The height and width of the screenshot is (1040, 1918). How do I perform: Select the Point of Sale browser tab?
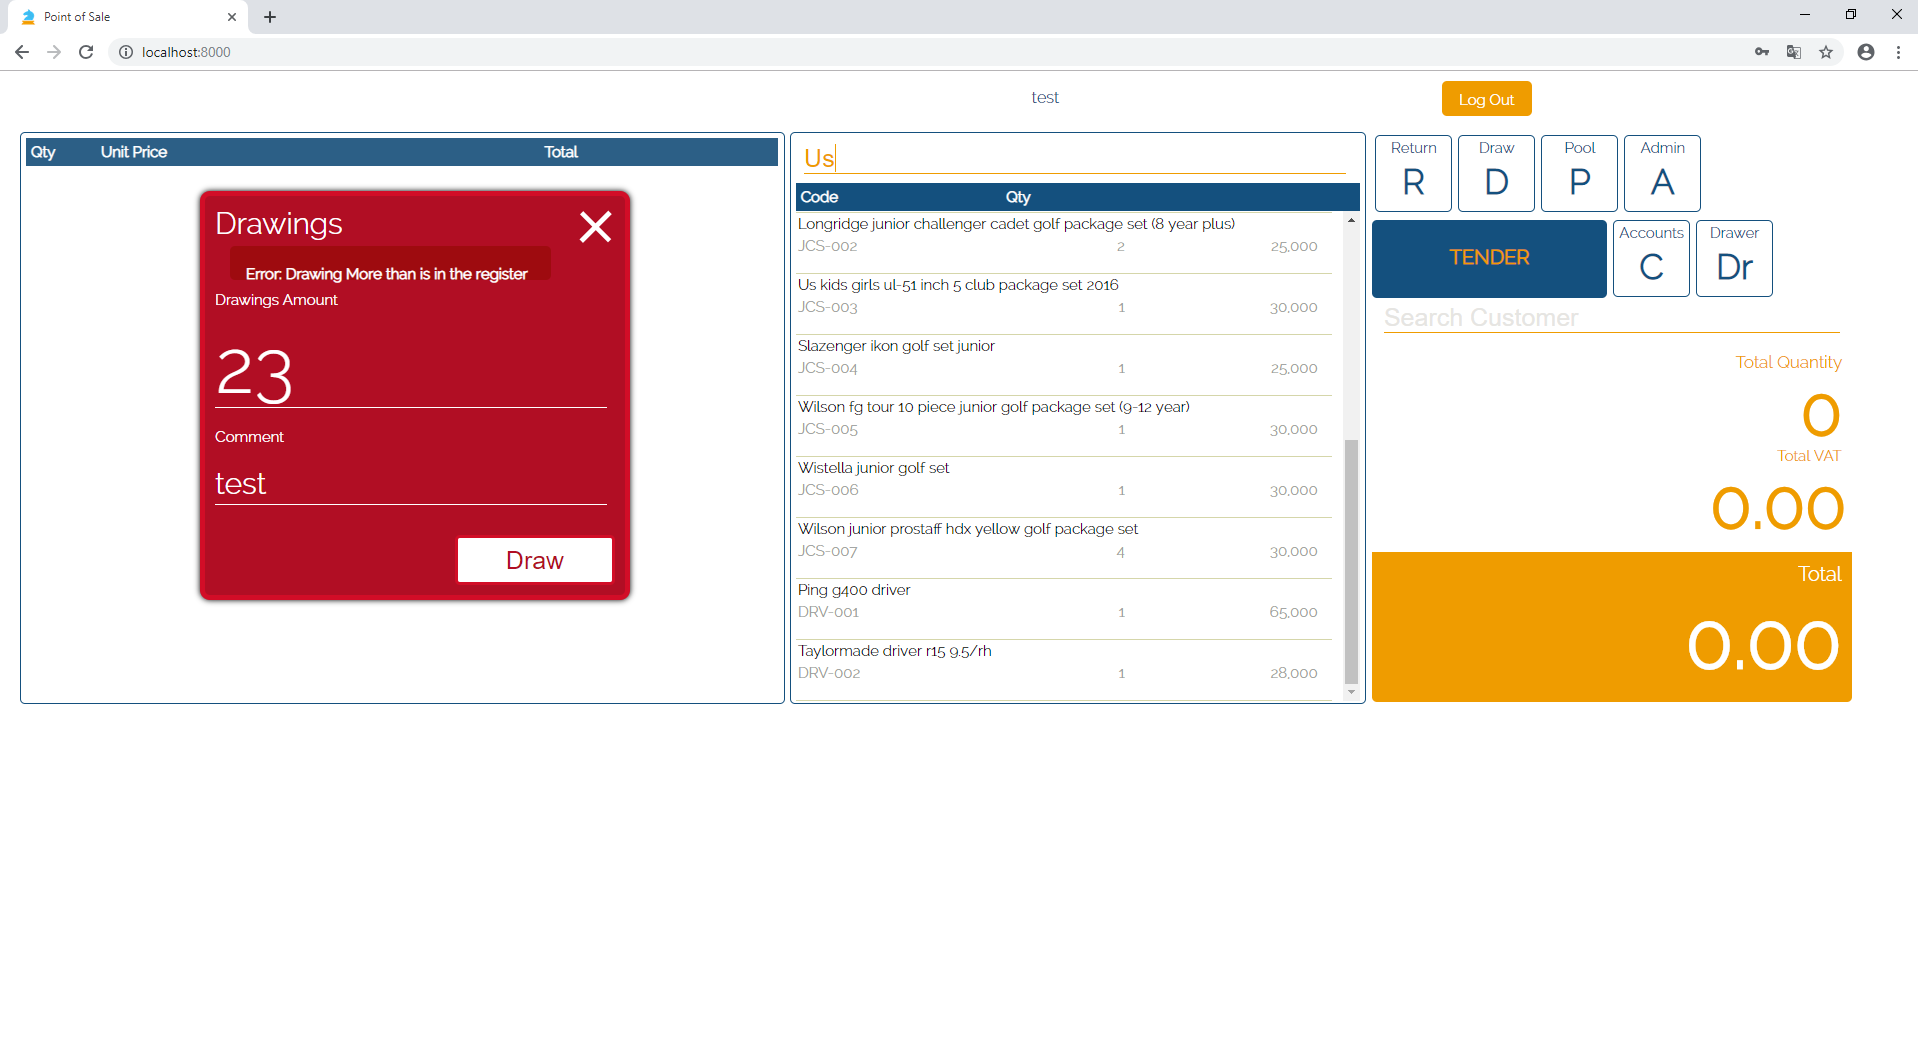(120, 16)
